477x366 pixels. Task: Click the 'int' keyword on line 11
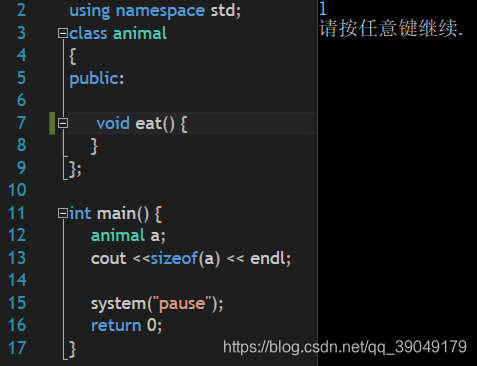click(80, 213)
